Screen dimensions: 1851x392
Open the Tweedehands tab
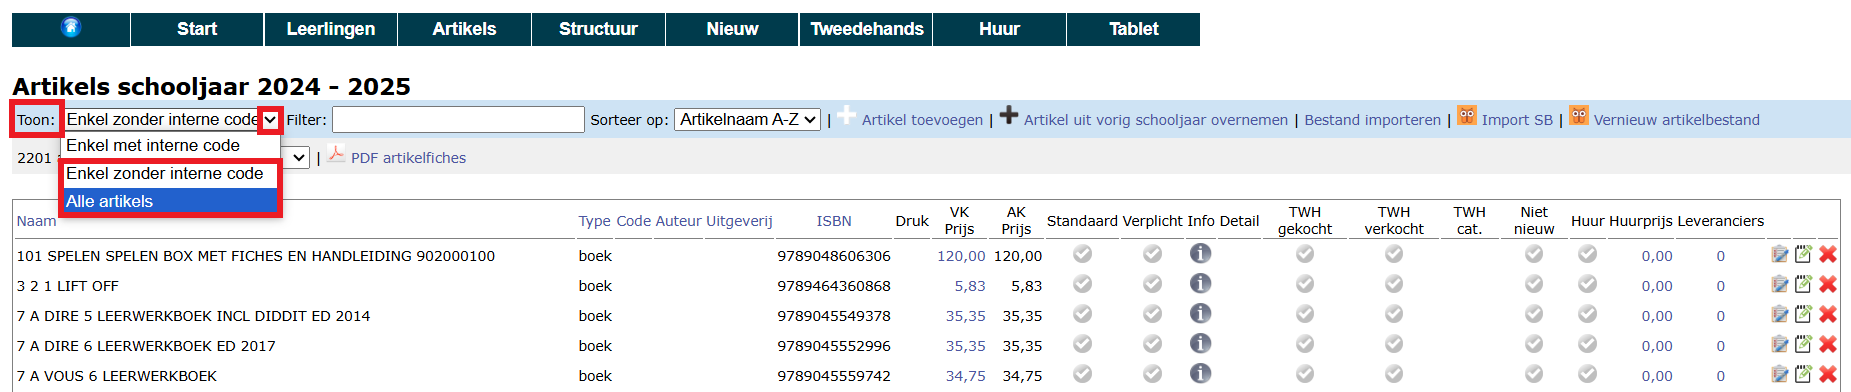click(x=867, y=29)
